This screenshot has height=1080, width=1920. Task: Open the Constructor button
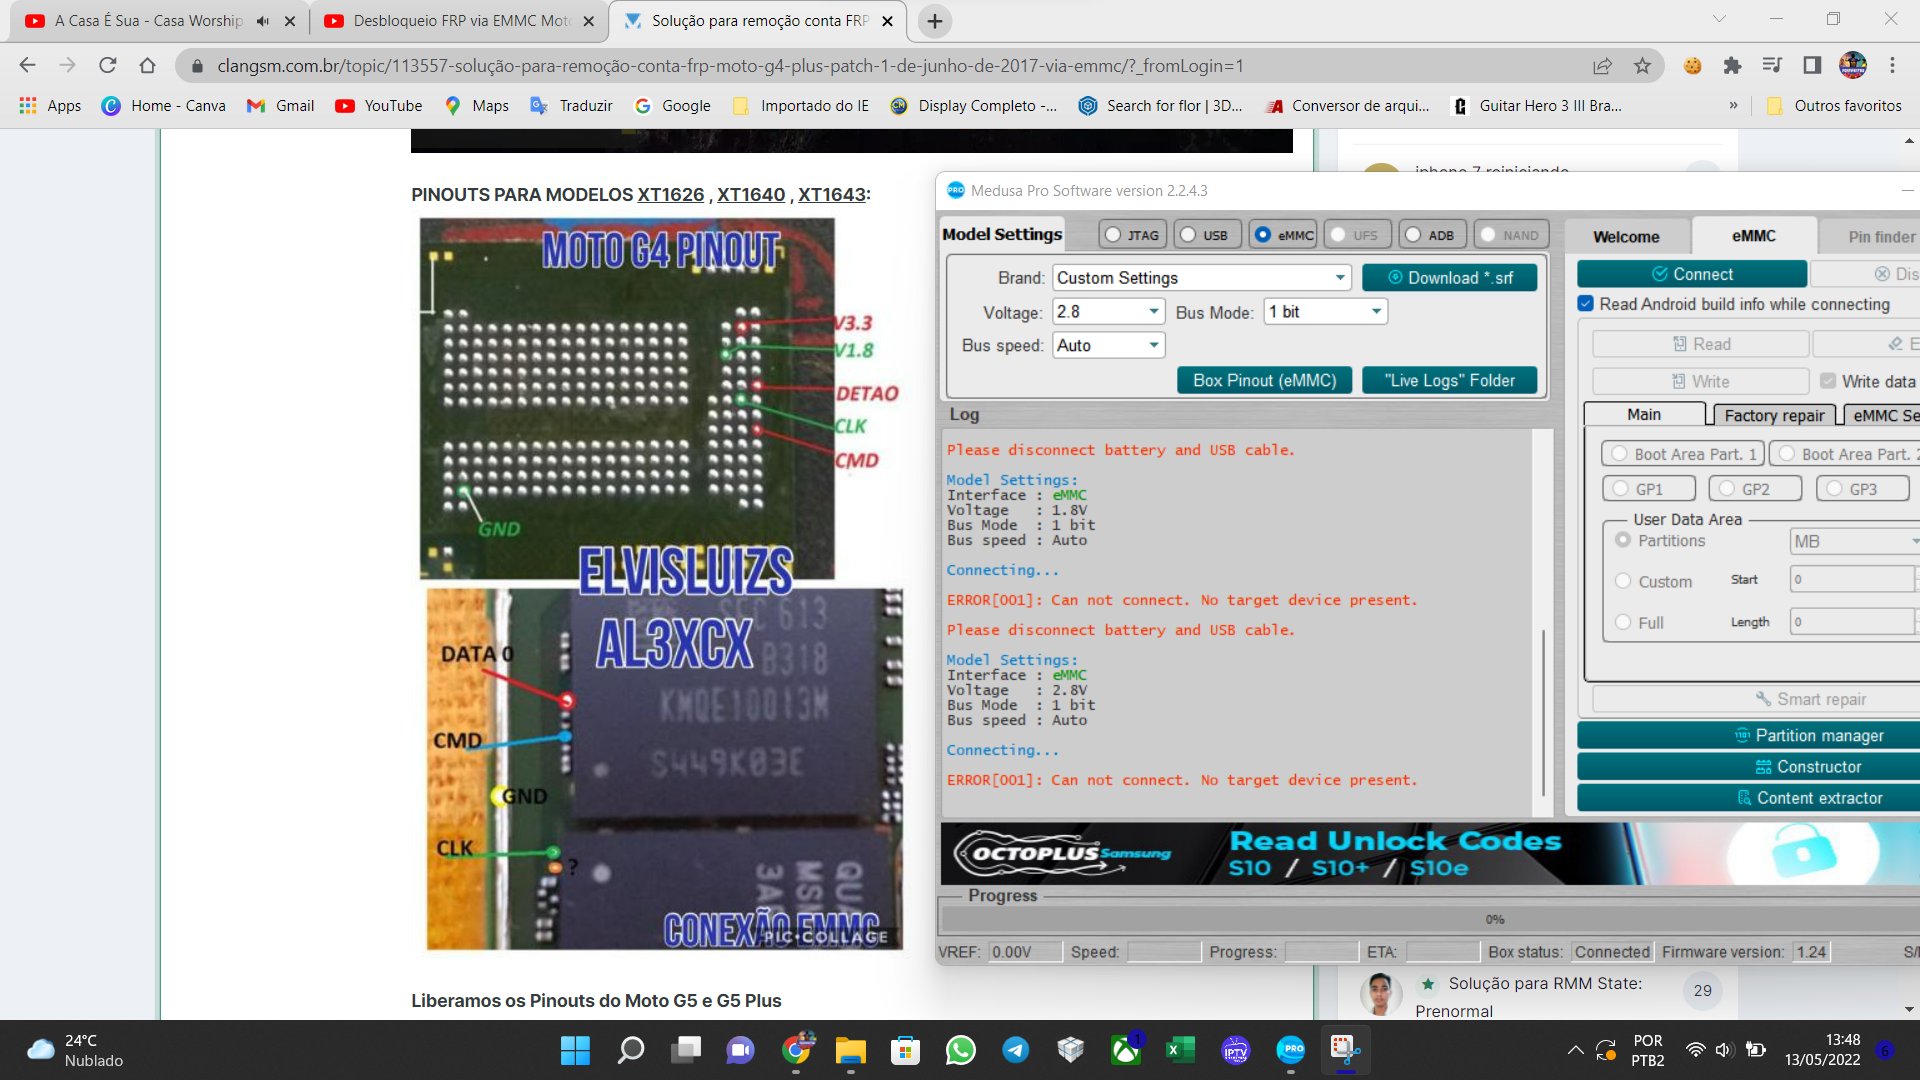[1749, 767]
